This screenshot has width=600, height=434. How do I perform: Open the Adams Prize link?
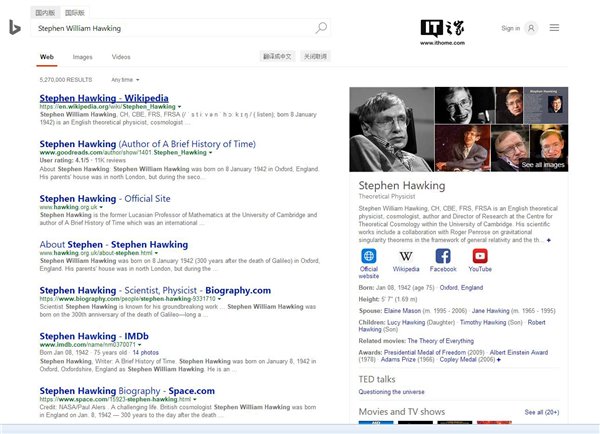point(397,359)
